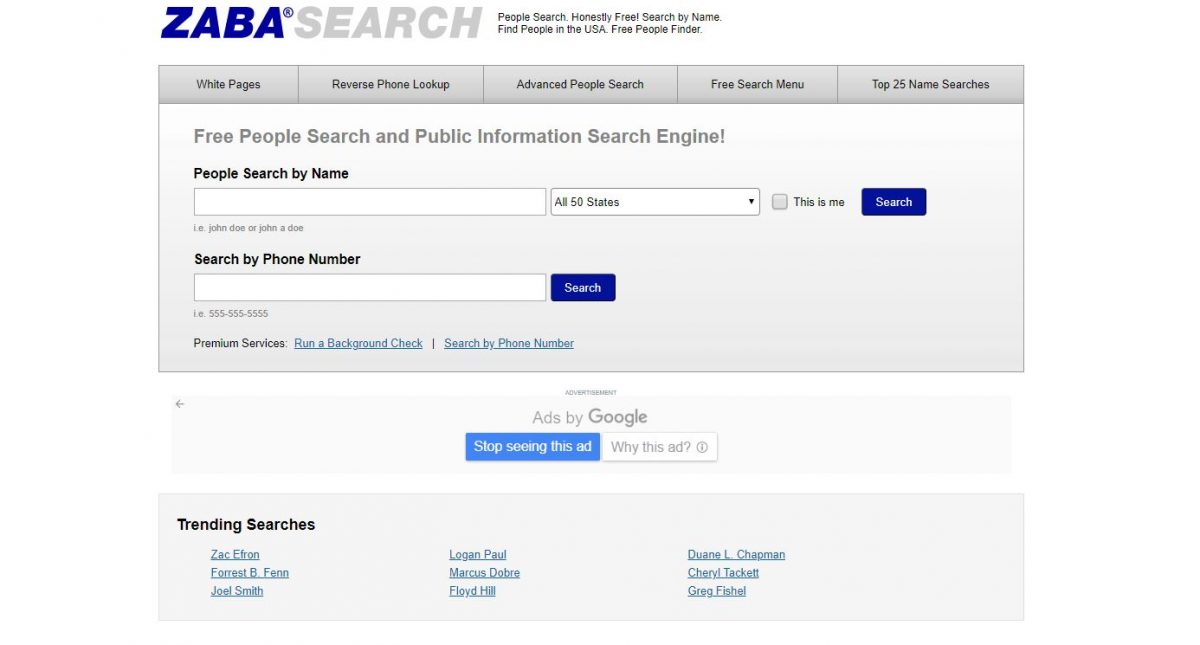Open the All 50 States dropdown
The width and height of the screenshot is (1200, 645).
[655, 202]
